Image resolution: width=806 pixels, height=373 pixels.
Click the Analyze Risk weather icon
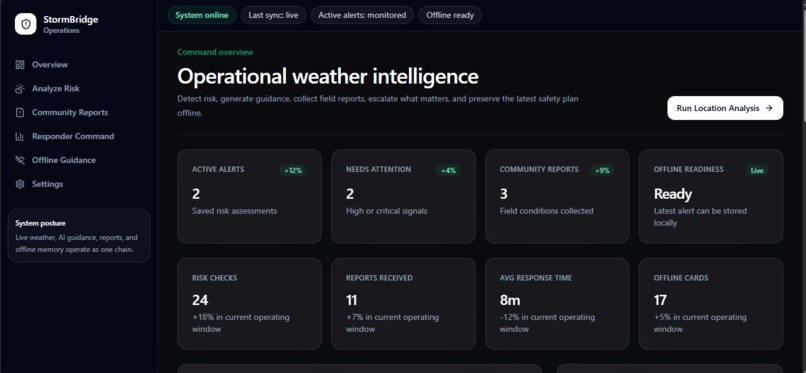(x=20, y=88)
